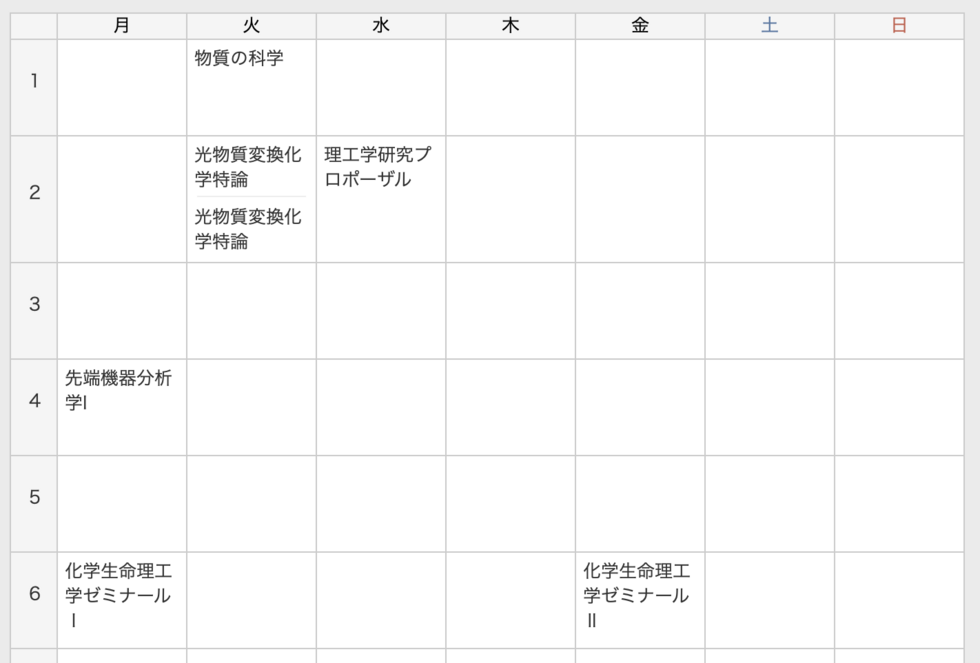Select the 土 Saturday header
Viewport: 980px width, 663px height.
pos(768,24)
